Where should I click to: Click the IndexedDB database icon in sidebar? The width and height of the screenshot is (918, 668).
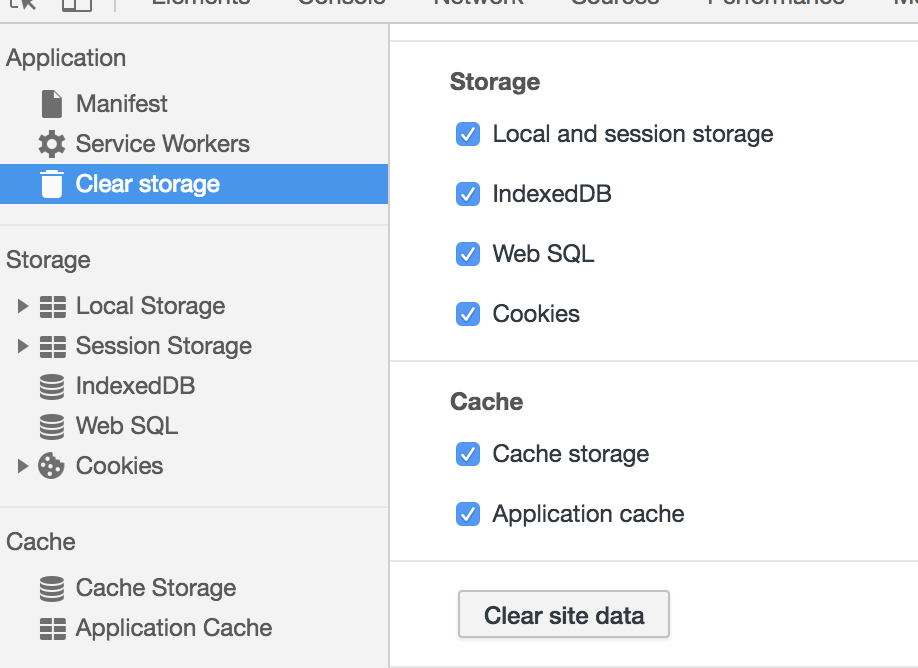[x=51, y=386]
